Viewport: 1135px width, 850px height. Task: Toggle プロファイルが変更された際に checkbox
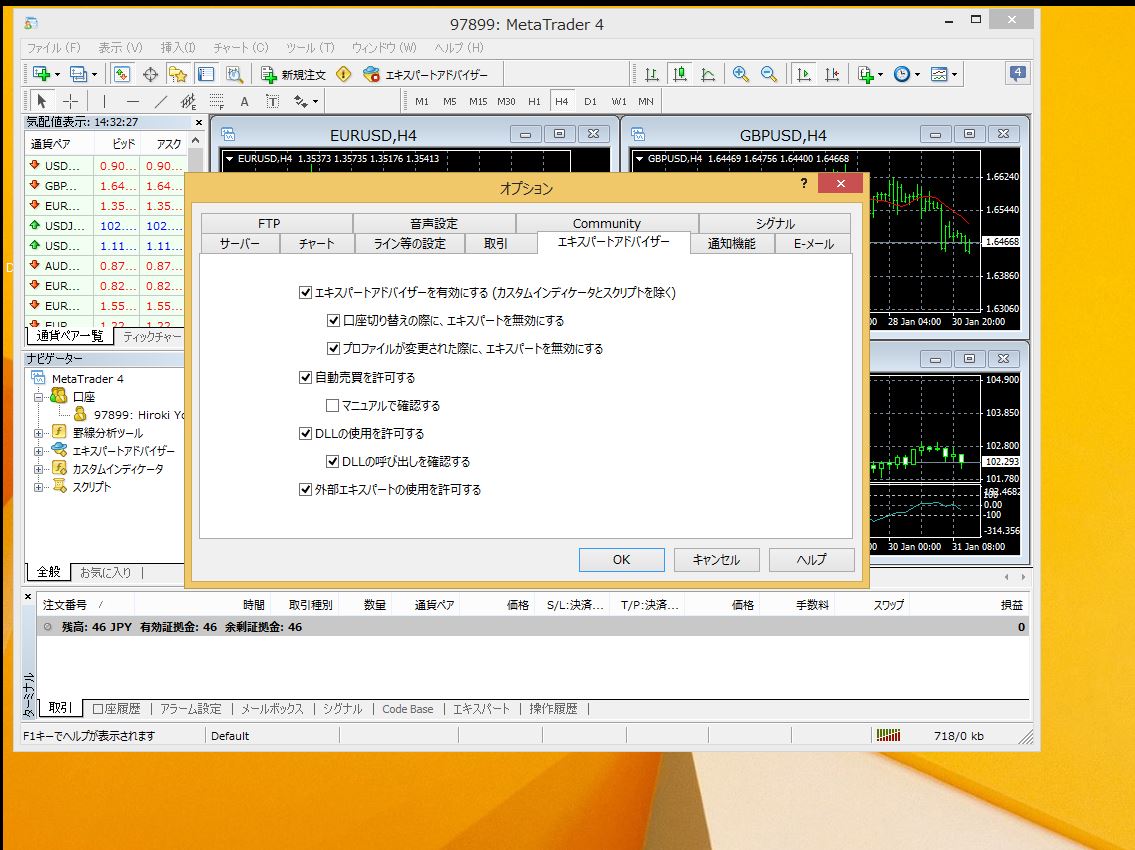click(333, 349)
